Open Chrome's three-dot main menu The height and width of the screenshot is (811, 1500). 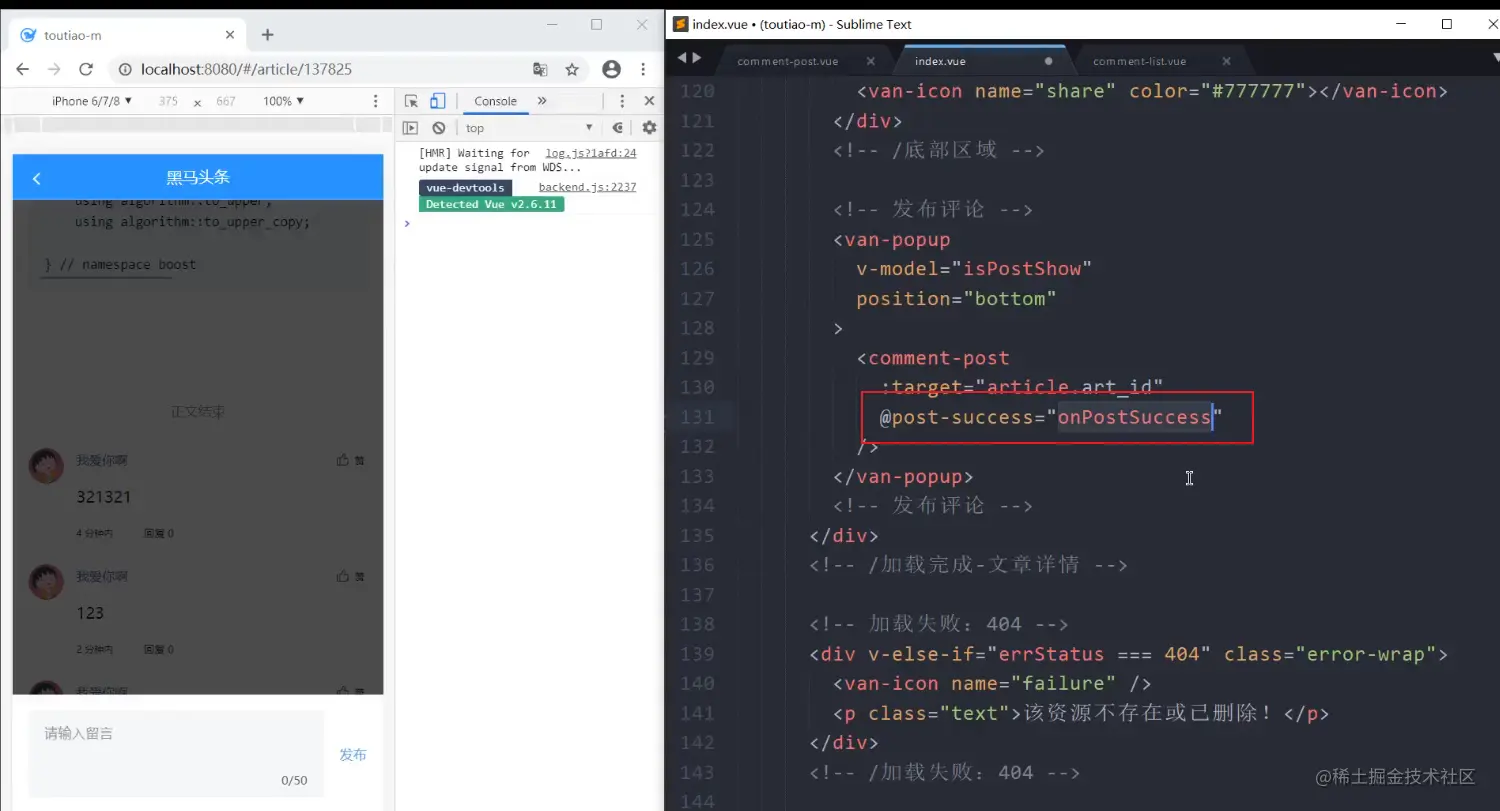645,69
